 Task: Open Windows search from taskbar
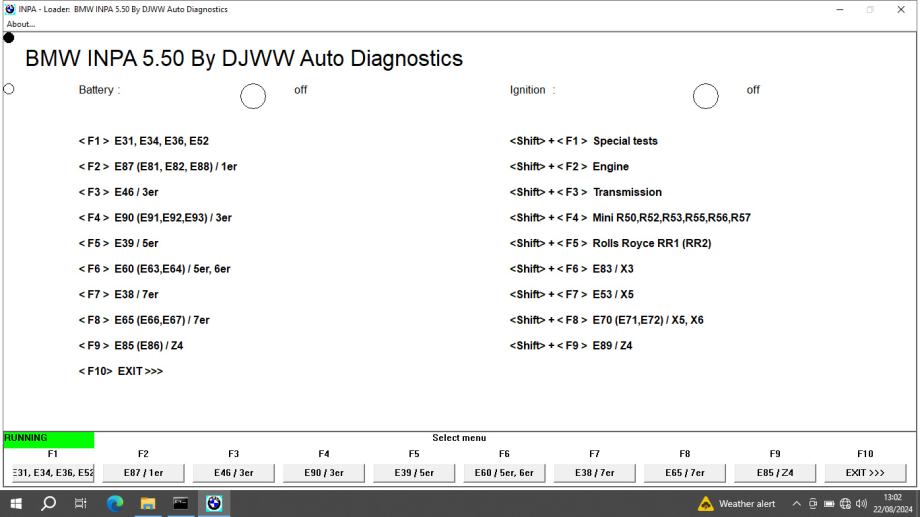point(49,504)
